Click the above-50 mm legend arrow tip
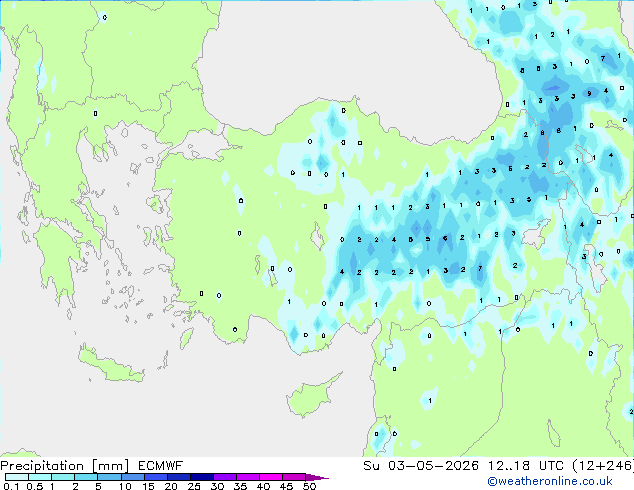 click(x=317, y=477)
